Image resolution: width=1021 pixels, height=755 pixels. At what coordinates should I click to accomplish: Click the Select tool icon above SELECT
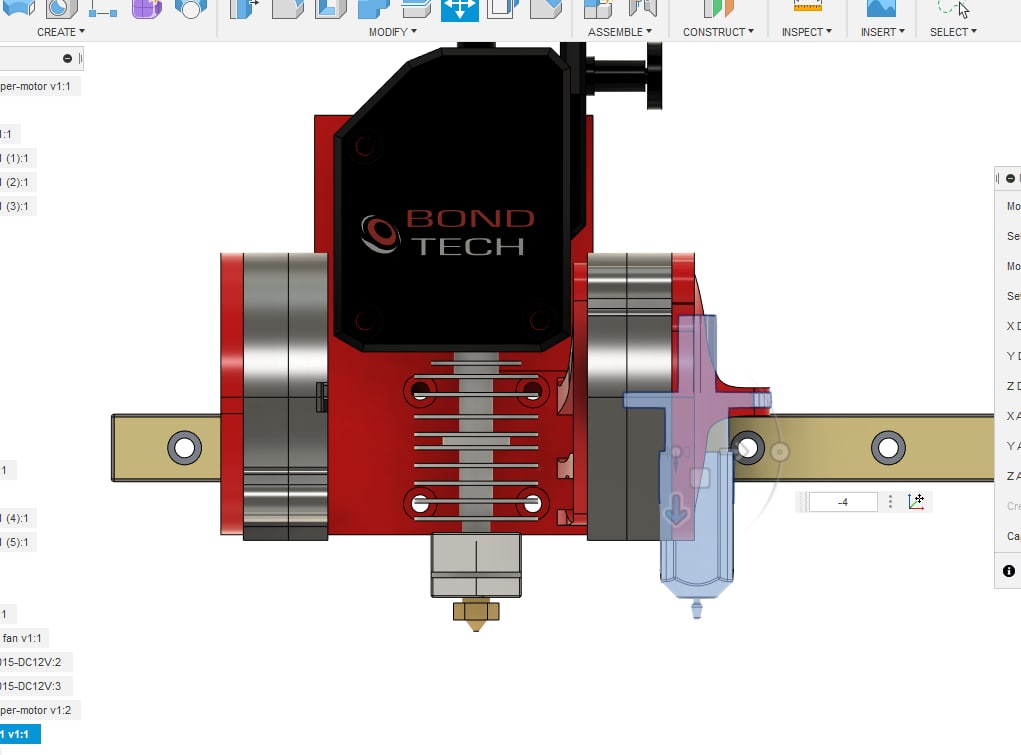[x=953, y=8]
